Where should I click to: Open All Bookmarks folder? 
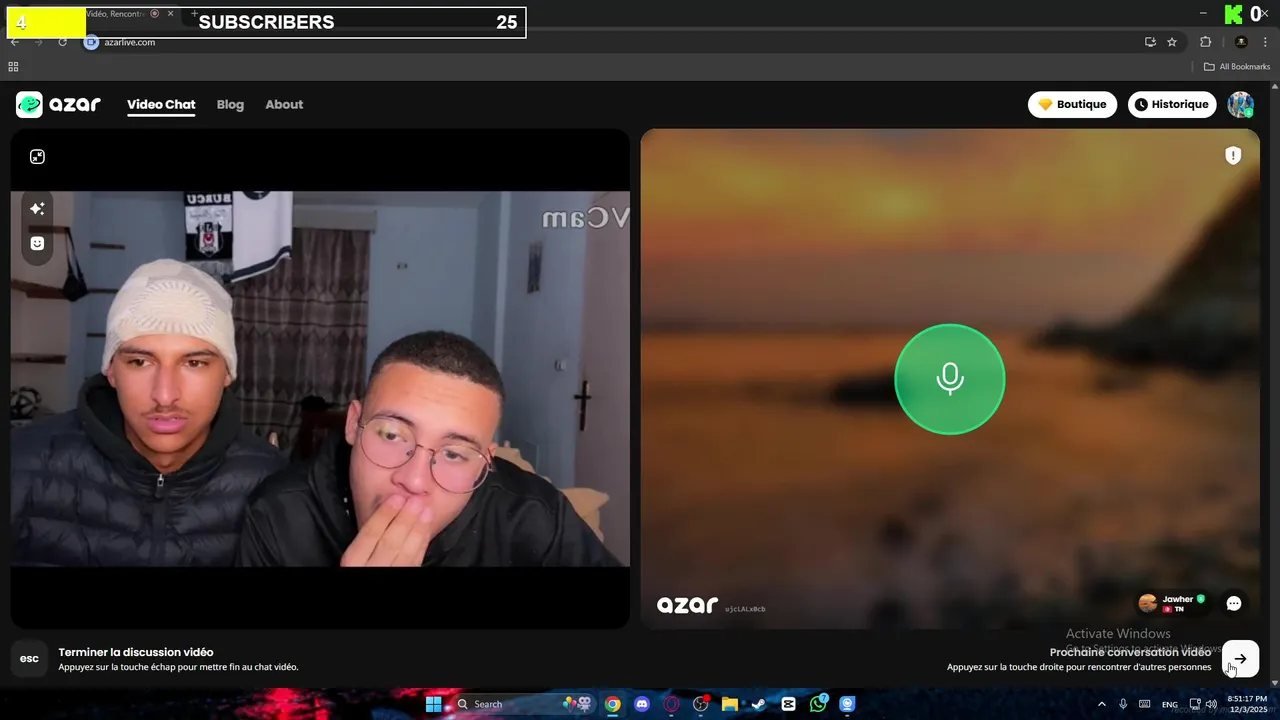1237,67
